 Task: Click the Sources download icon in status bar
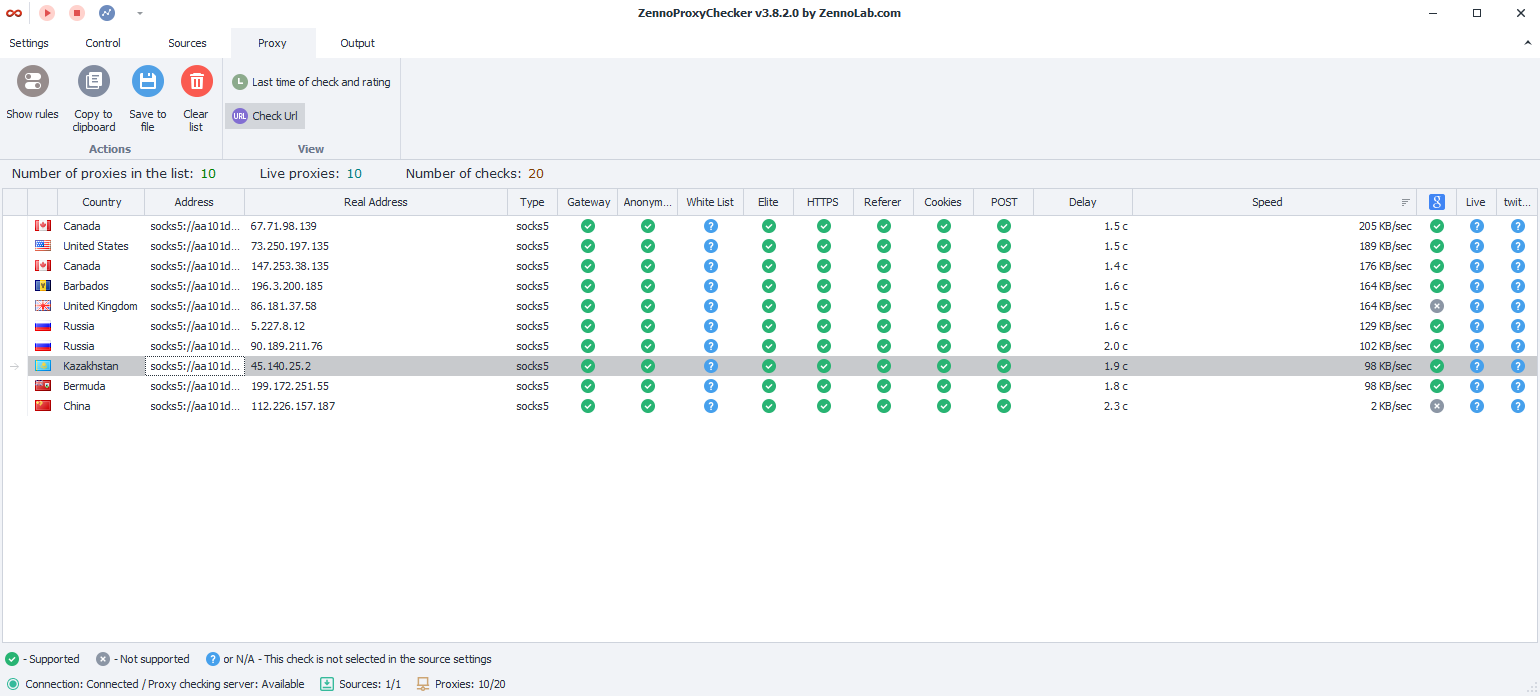(327, 684)
